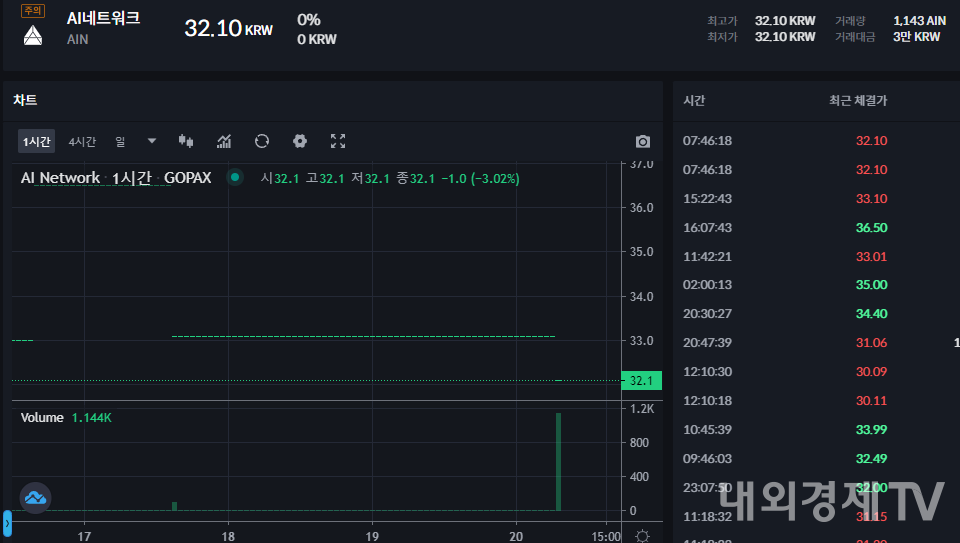Expand the left drawing toolbar arrow

click(x=6, y=522)
